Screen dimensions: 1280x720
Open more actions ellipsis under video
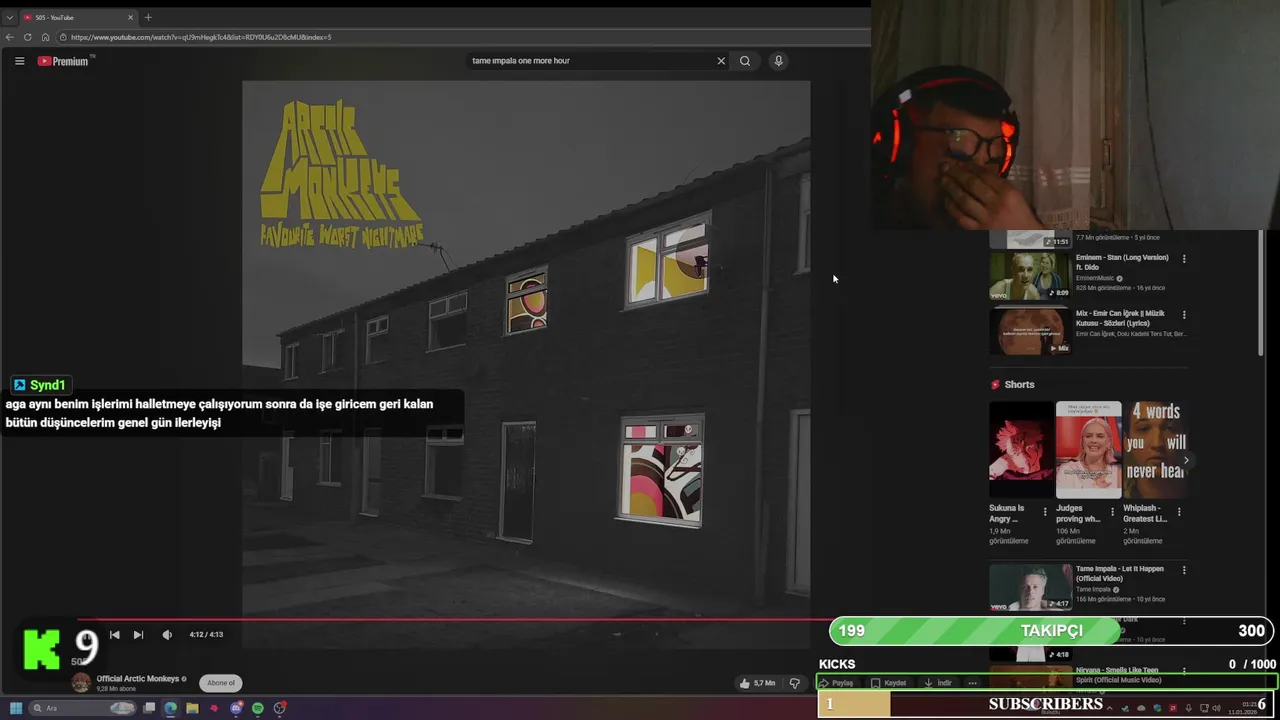click(972, 683)
